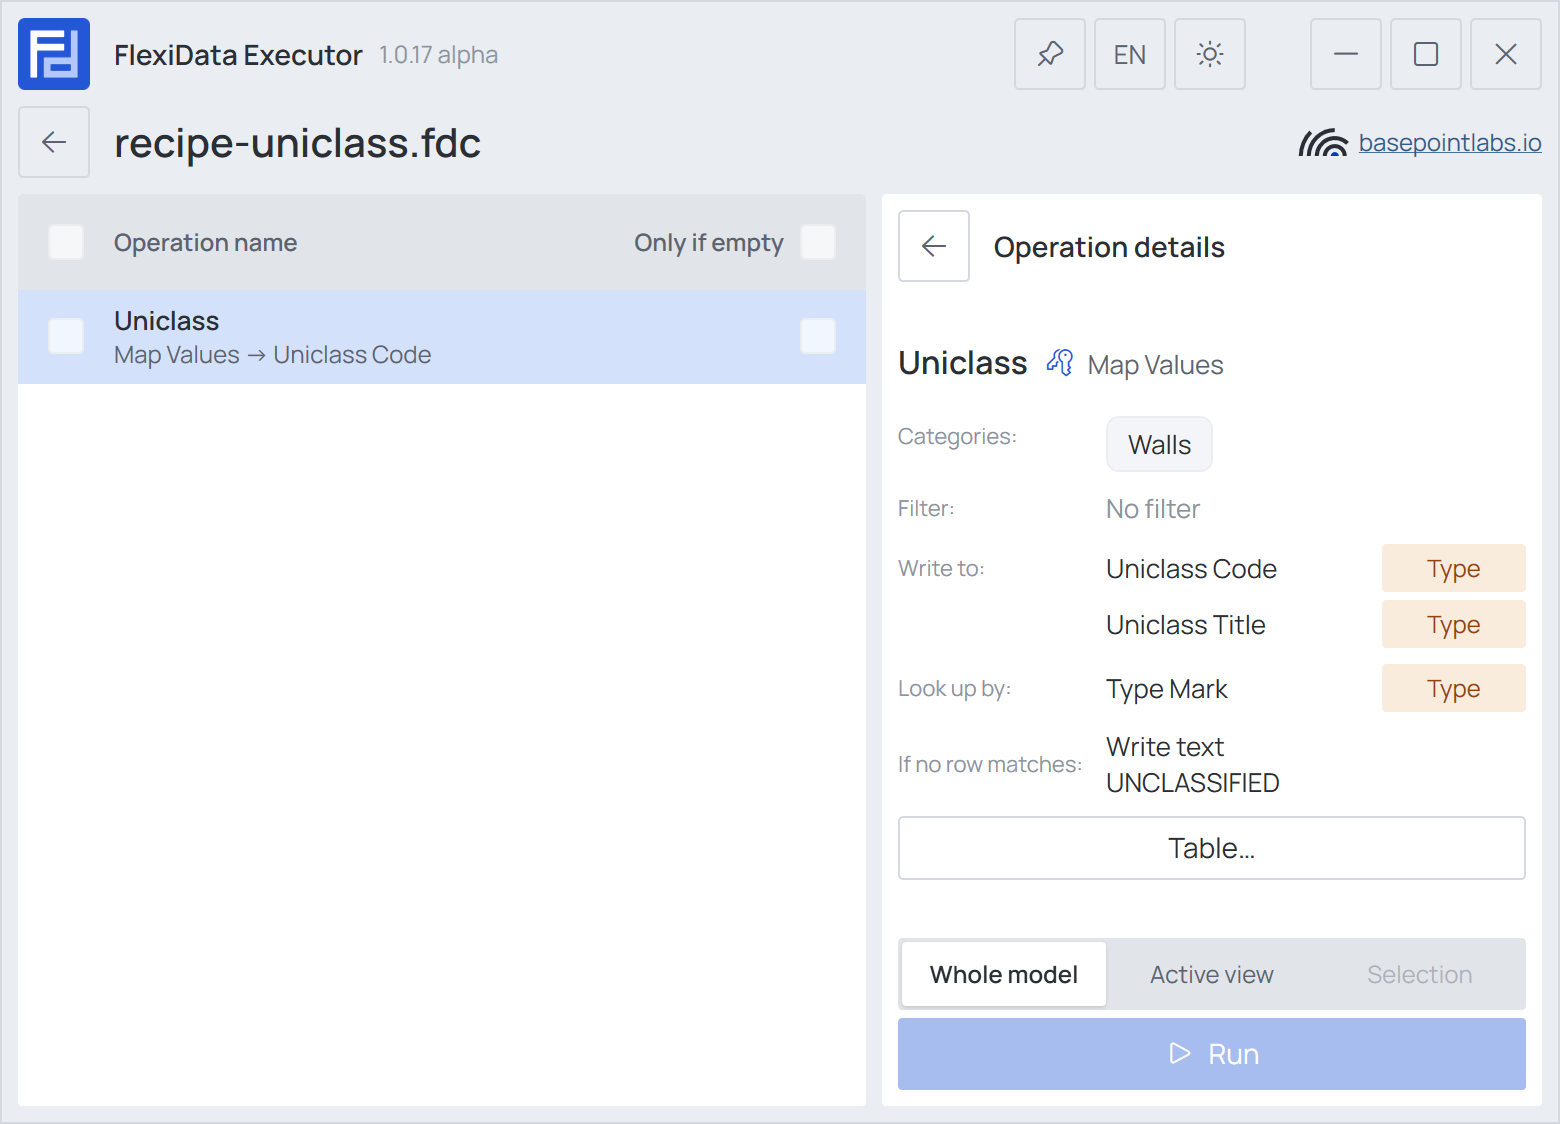Screen dimensions: 1560x1124
Task: Click the Type badge beside Type Mark
Action: [x=1454, y=688]
